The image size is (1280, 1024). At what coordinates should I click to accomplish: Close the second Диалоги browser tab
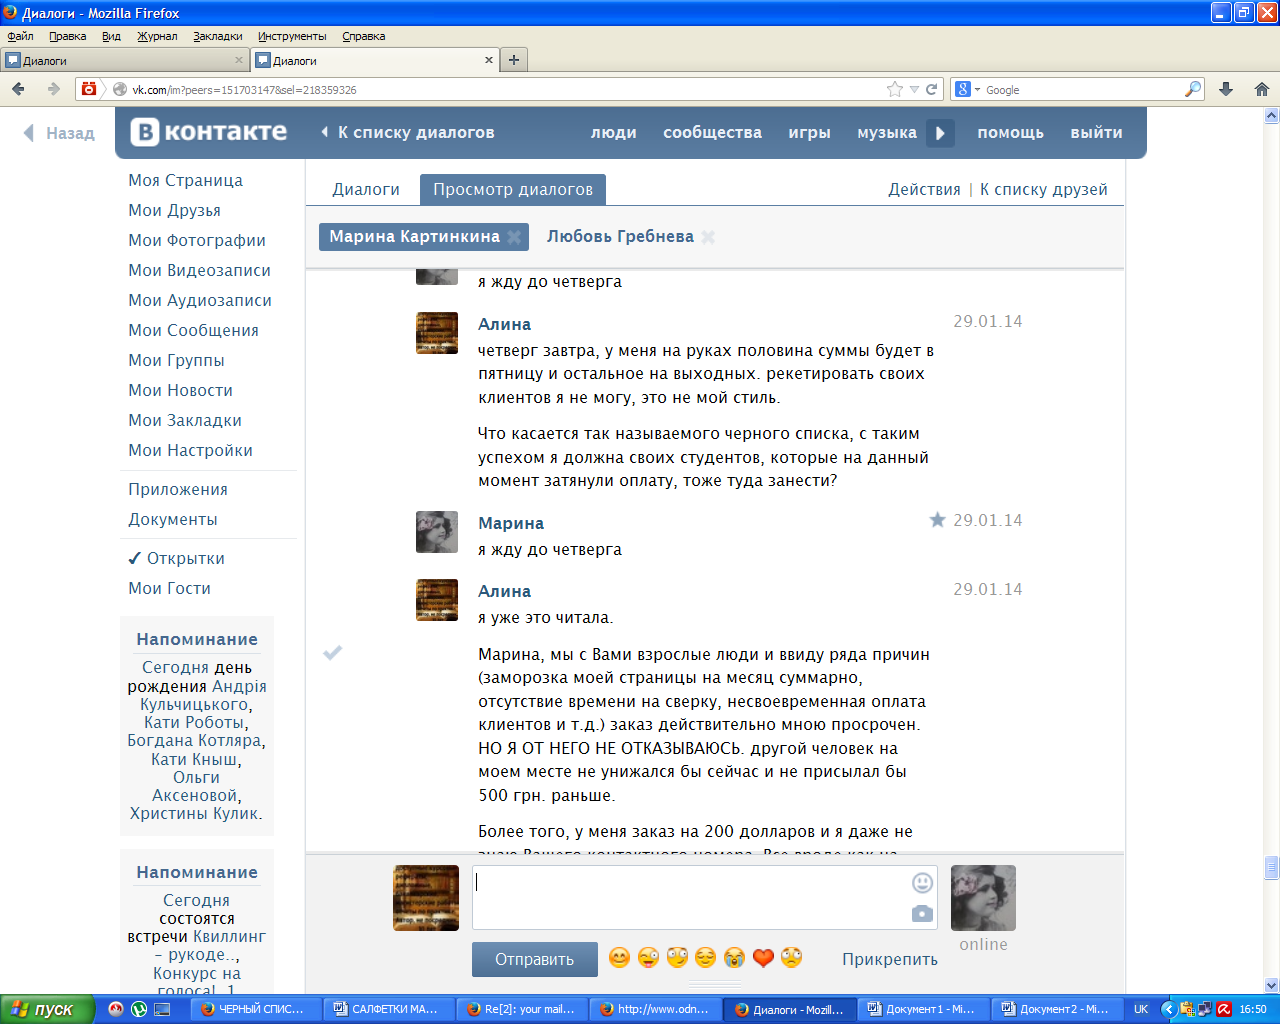[x=489, y=60]
